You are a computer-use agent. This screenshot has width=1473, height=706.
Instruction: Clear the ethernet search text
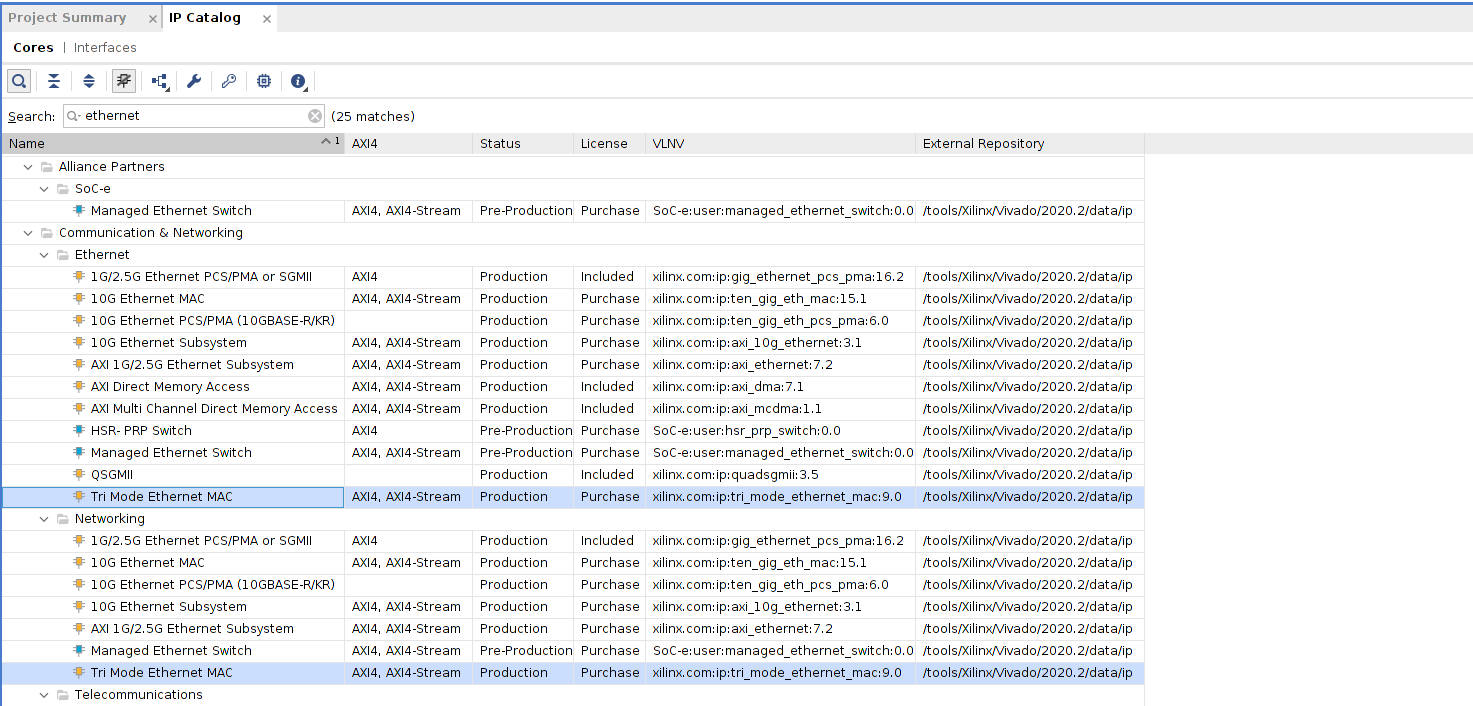pyautogui.click(x=315, y=116)
